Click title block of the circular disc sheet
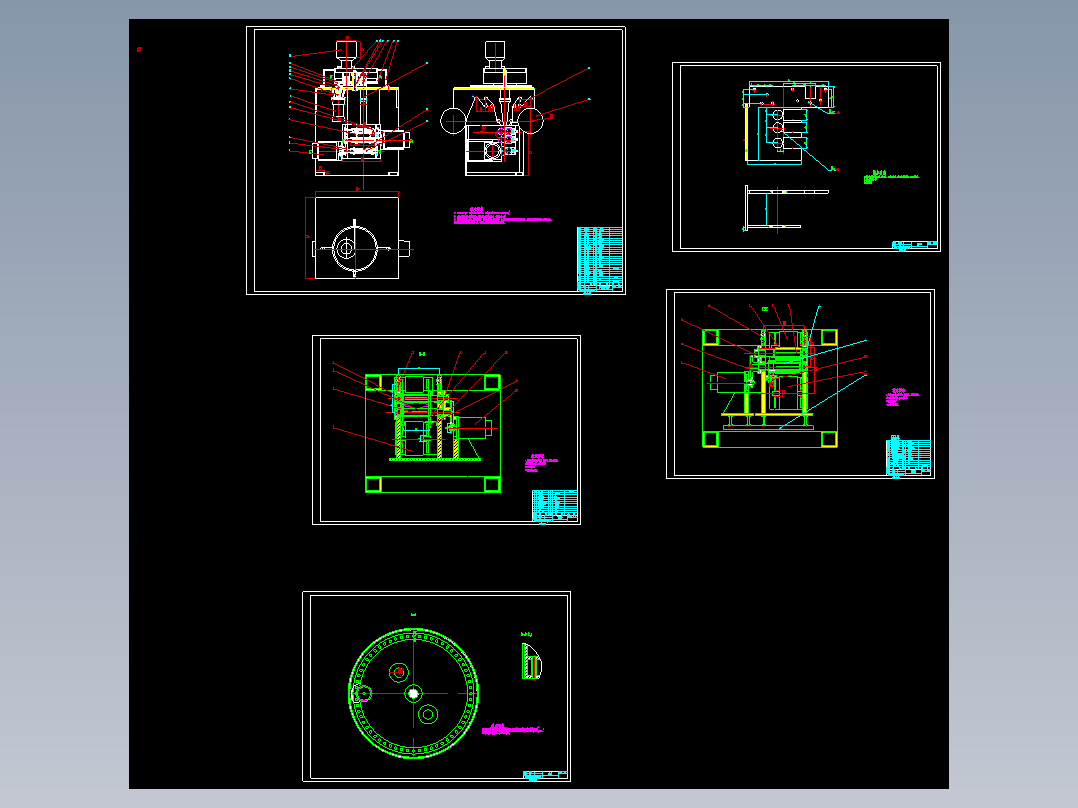 [x=545, y=775]
